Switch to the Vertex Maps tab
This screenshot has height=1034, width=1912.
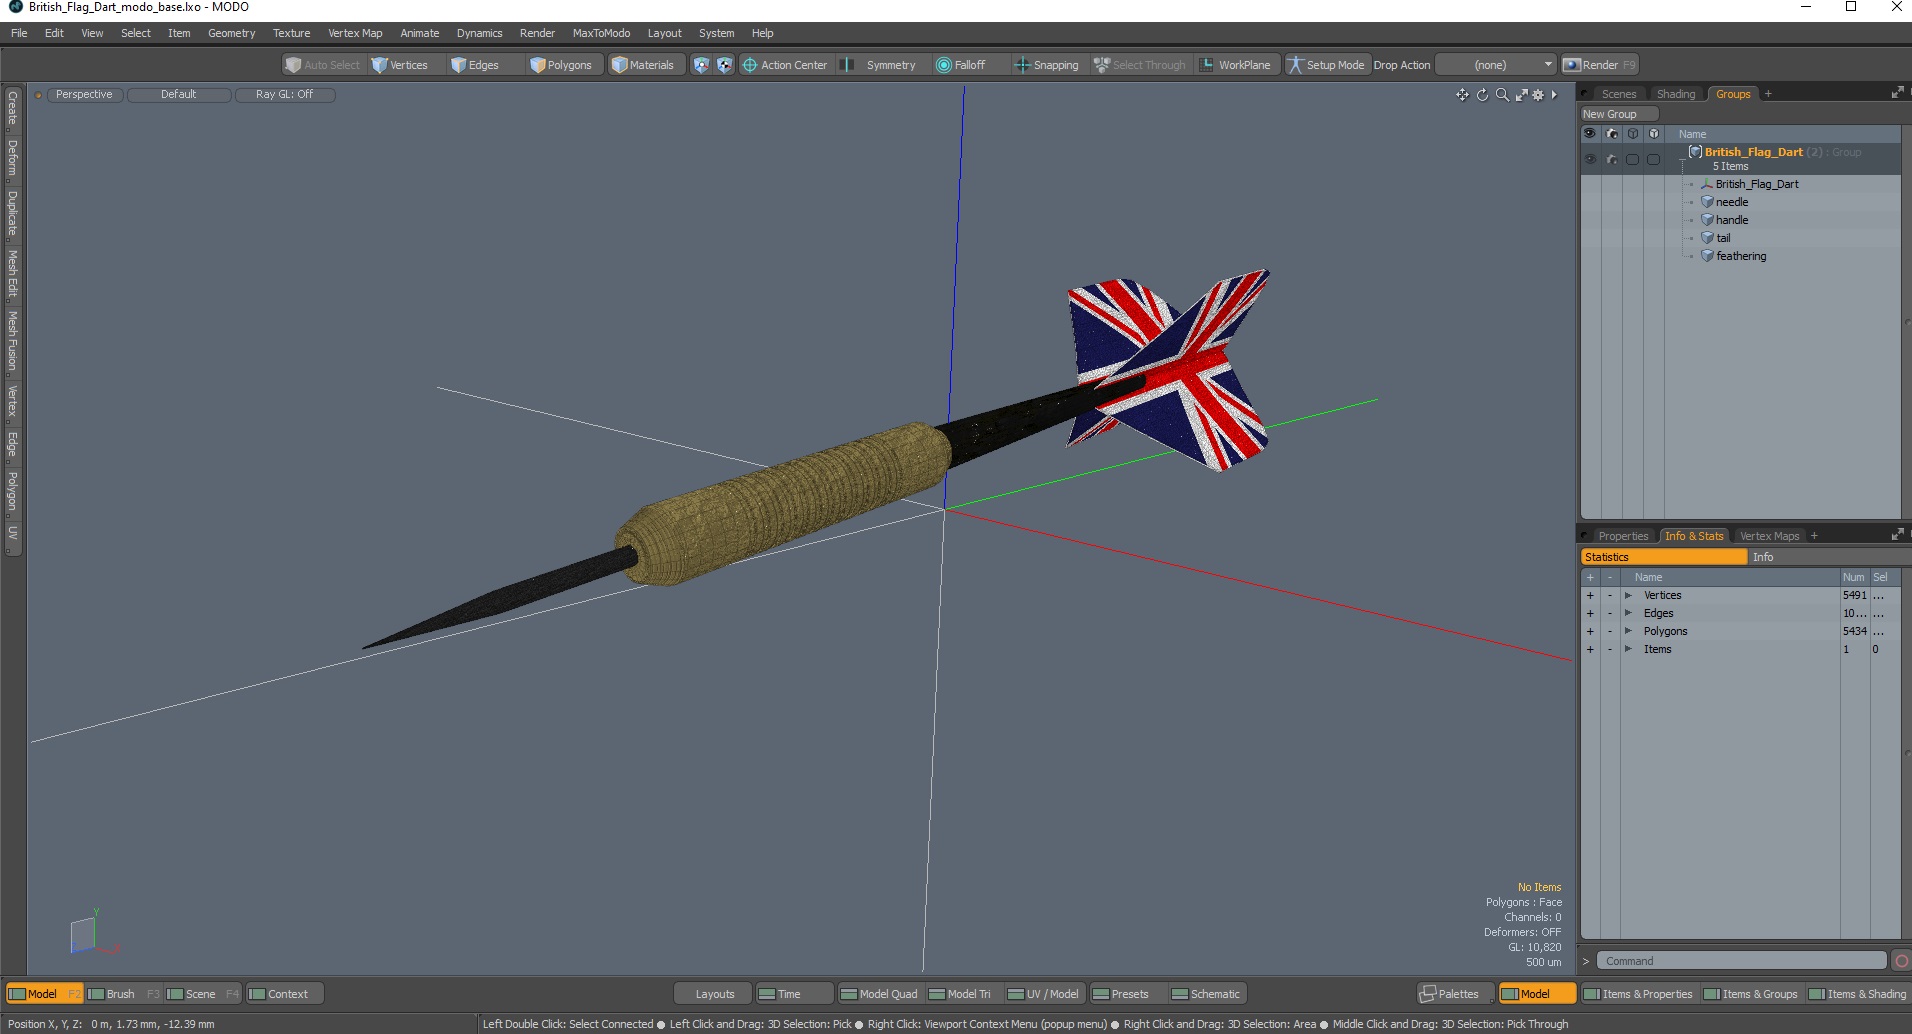point(1769,536)
